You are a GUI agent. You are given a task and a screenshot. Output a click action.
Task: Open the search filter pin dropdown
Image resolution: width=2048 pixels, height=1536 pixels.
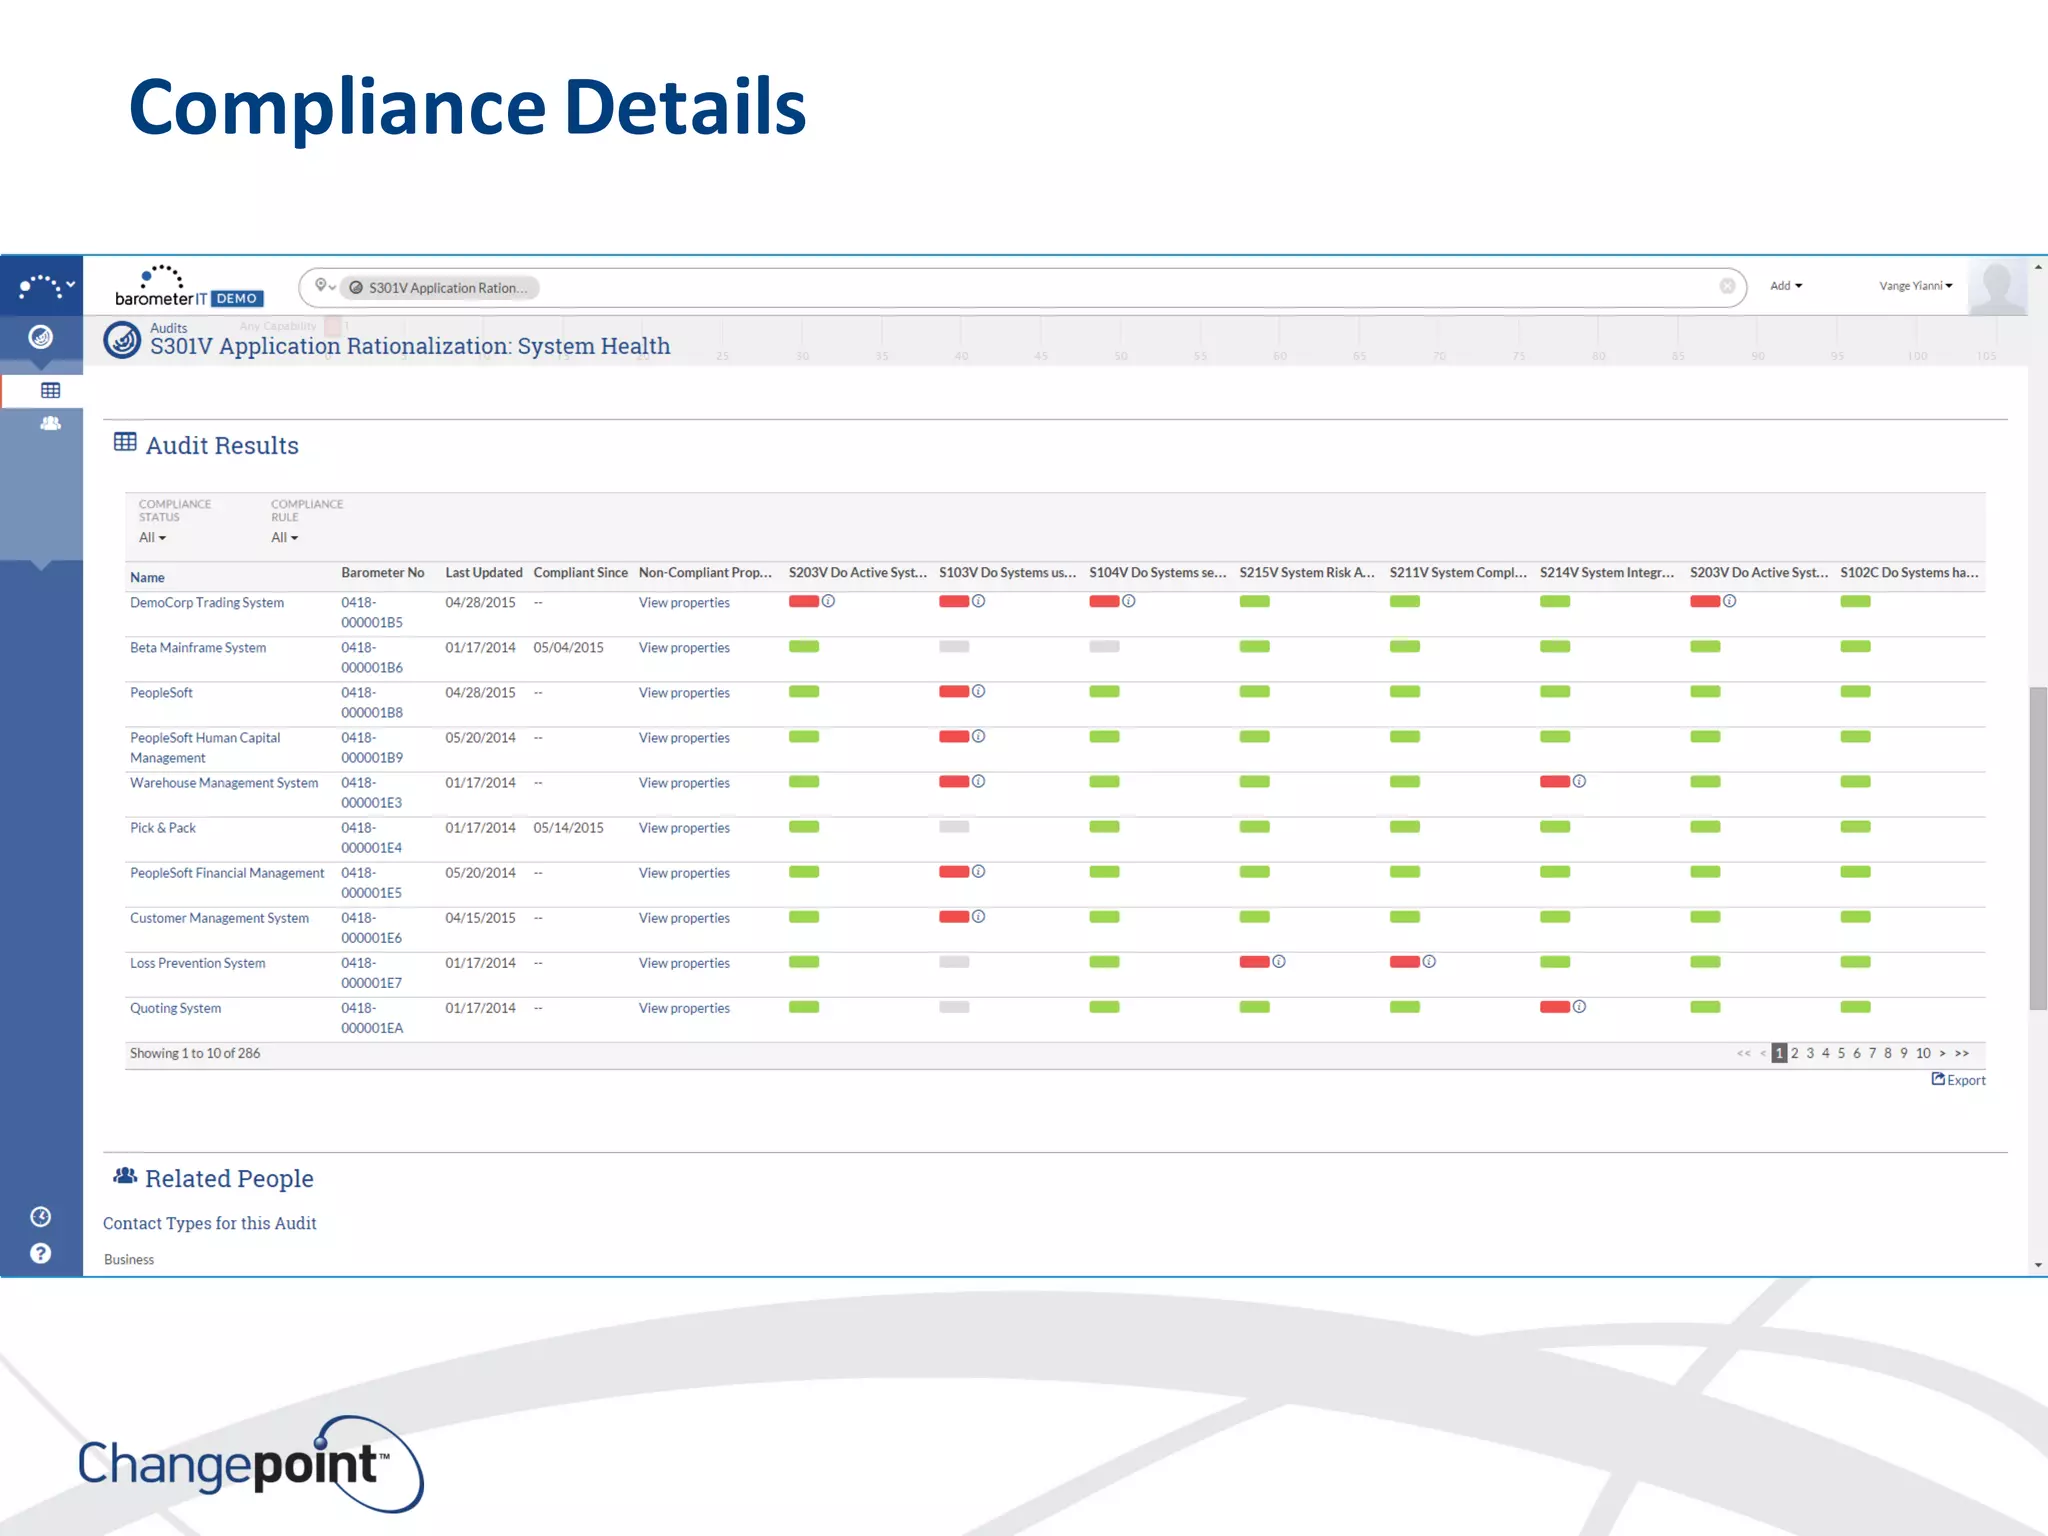click(324, 286)
